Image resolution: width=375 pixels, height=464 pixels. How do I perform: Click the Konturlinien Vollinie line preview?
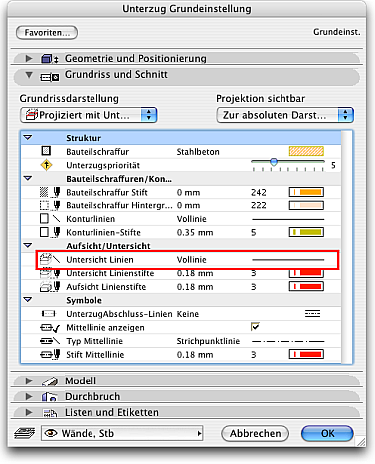click(288, 219)
